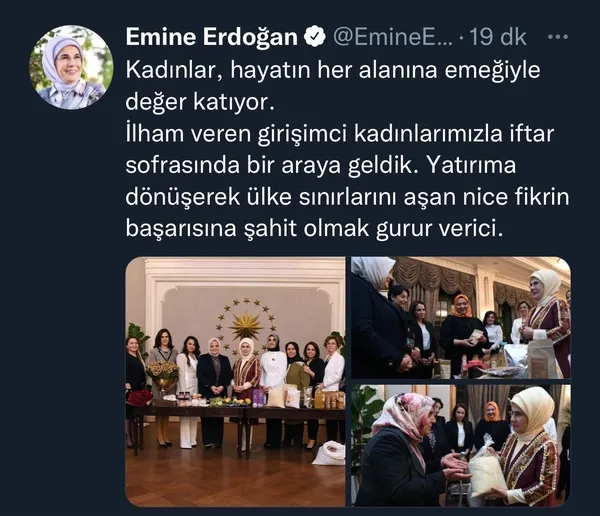Viewport: 600px width, 516px height.
Task: Open the top-right photo of women chatting
Action: [461, 318]
